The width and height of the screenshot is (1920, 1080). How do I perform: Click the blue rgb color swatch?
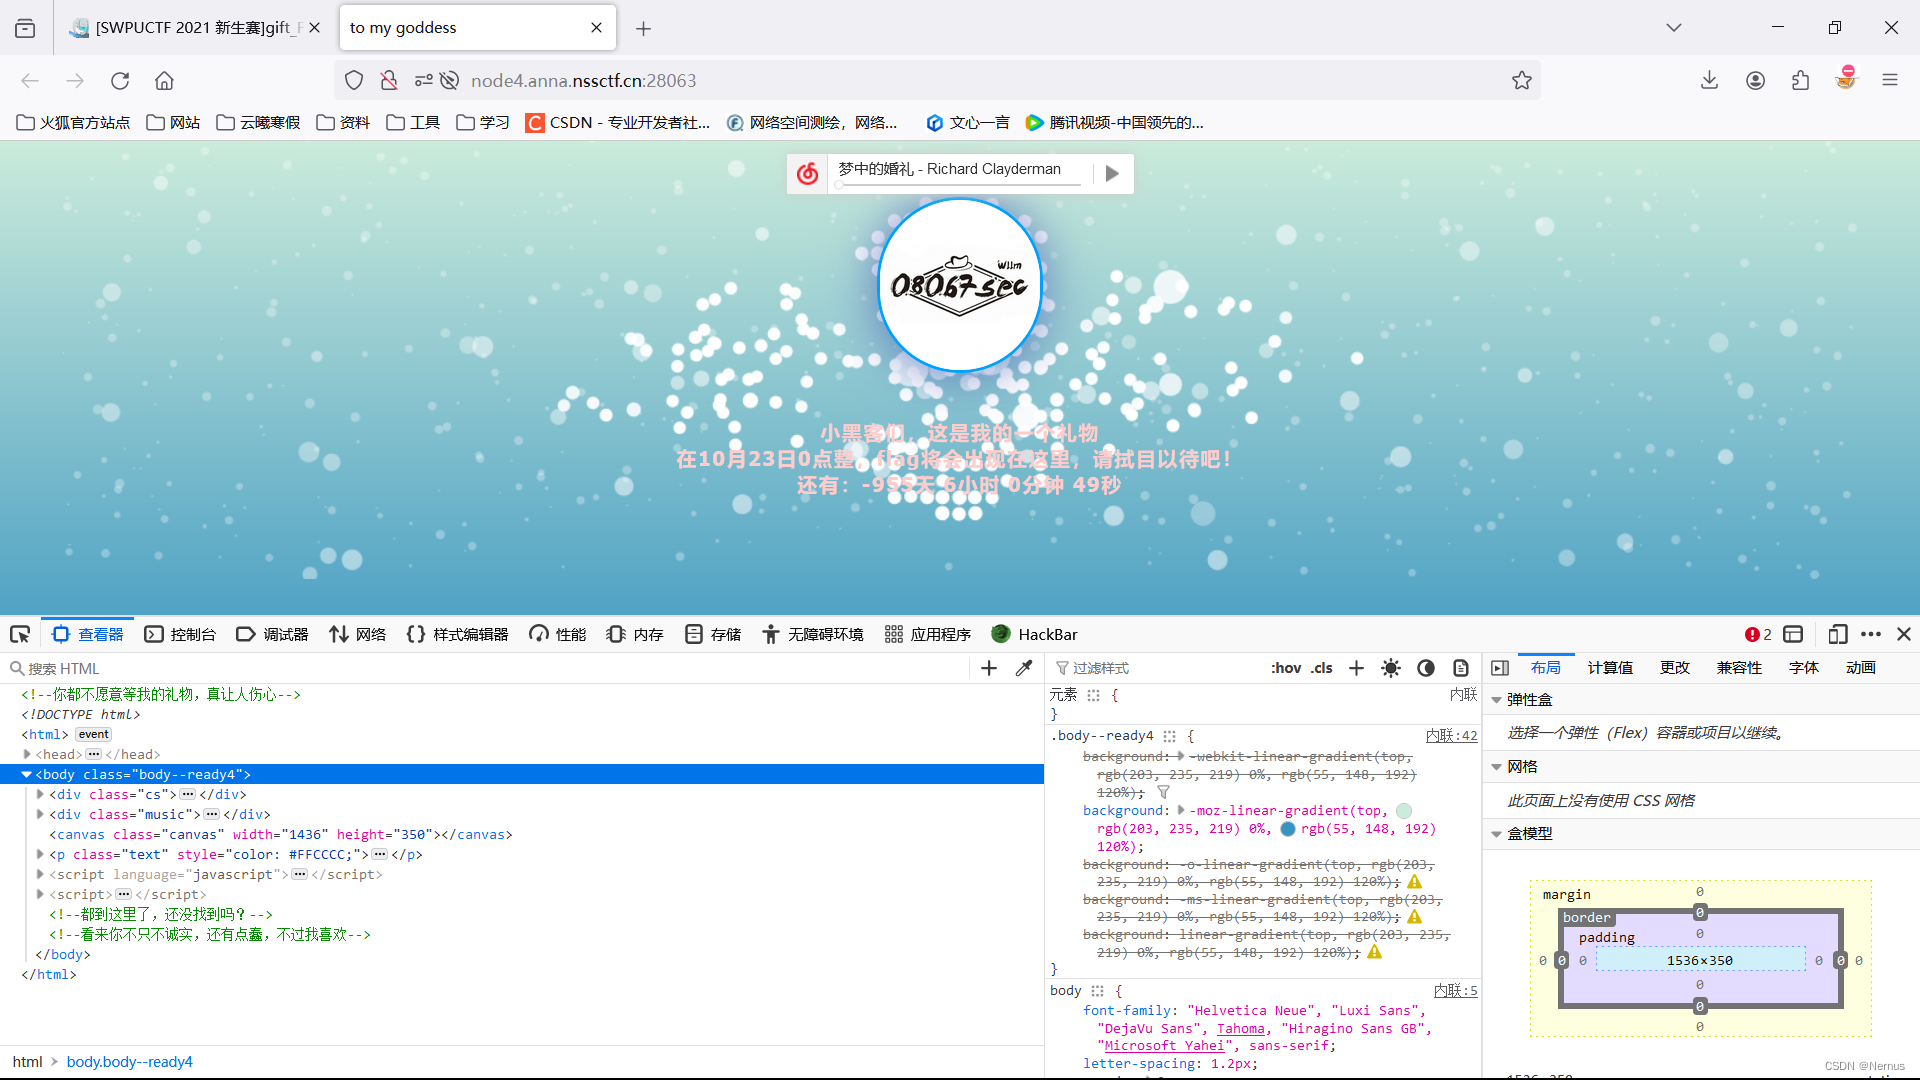click(1288, 828)
